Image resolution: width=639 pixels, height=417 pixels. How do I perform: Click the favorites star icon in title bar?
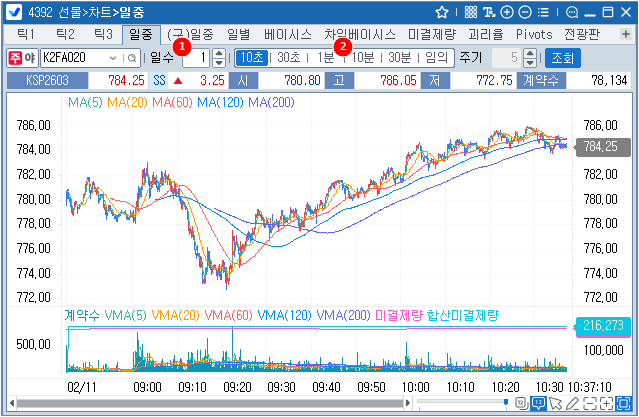click(x=443, y=12)
